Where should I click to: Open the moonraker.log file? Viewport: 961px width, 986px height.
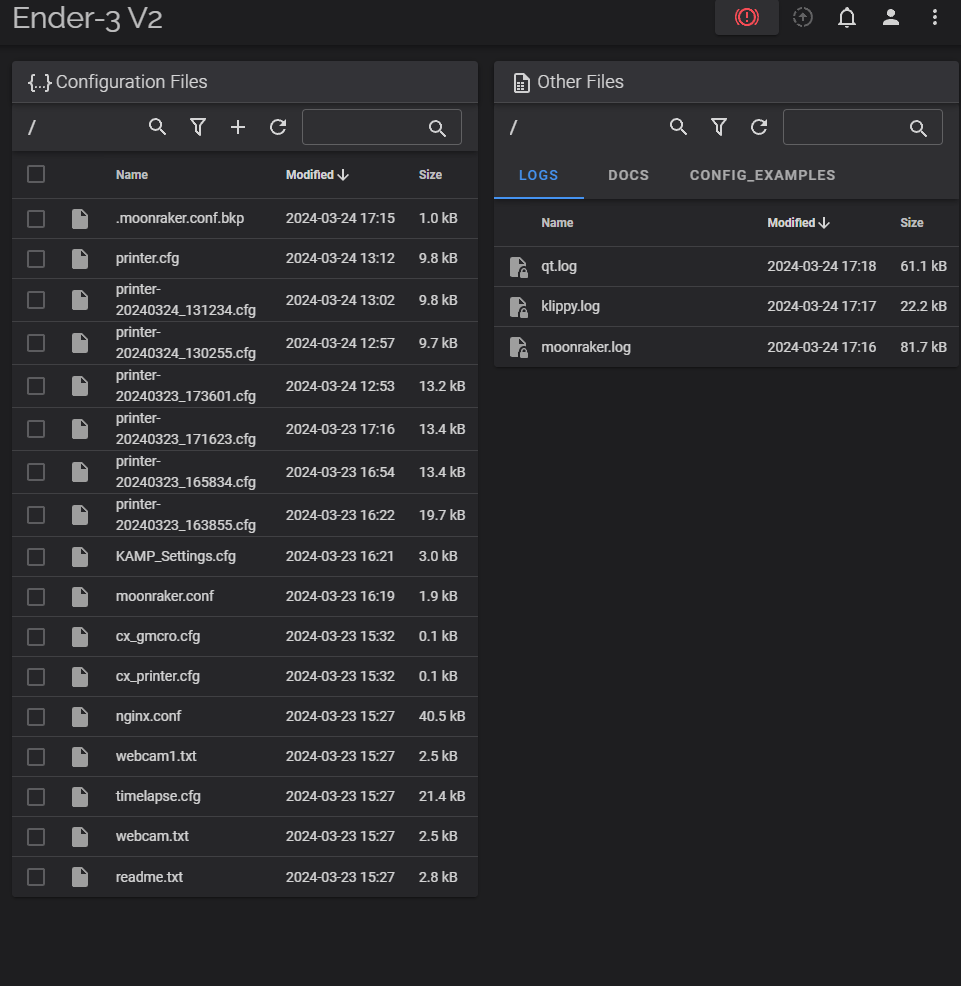click(586, 347)
